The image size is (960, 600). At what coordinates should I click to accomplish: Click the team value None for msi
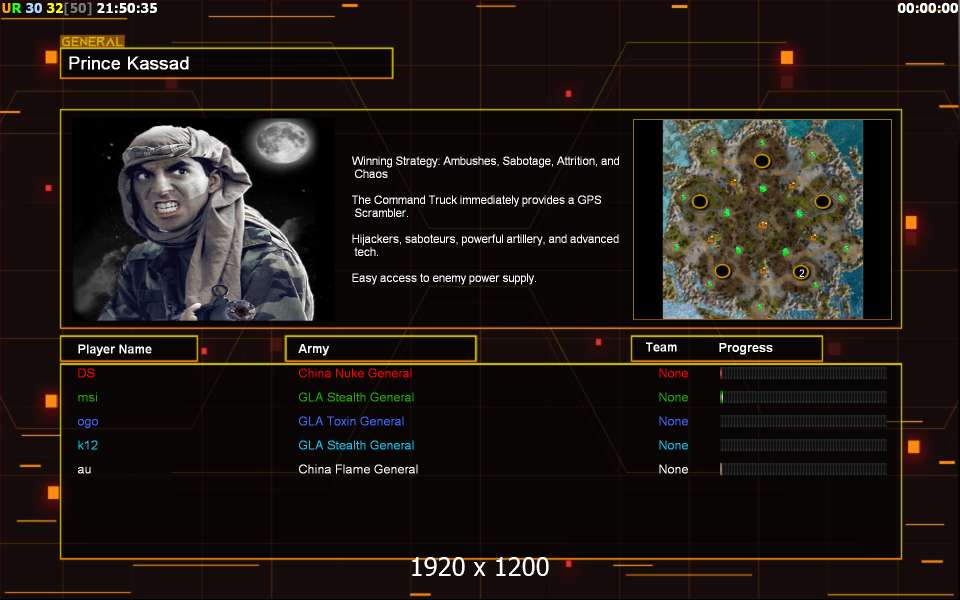pyautogui.click(x=673, y=397)
